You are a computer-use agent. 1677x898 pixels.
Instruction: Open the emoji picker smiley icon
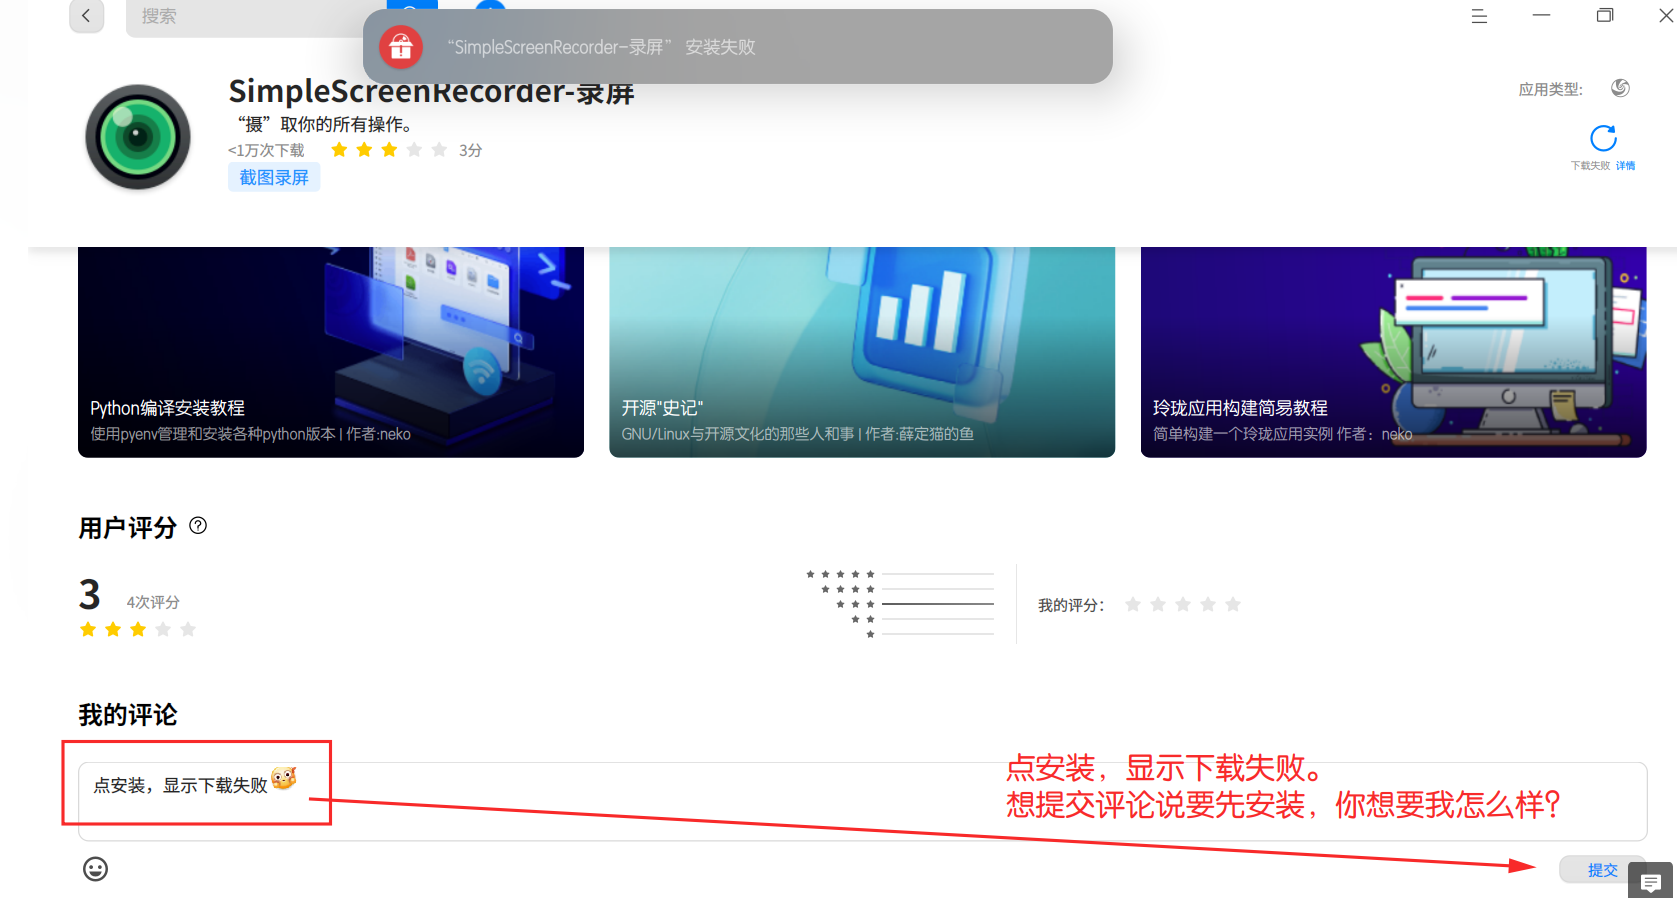[x=95, y=869]
